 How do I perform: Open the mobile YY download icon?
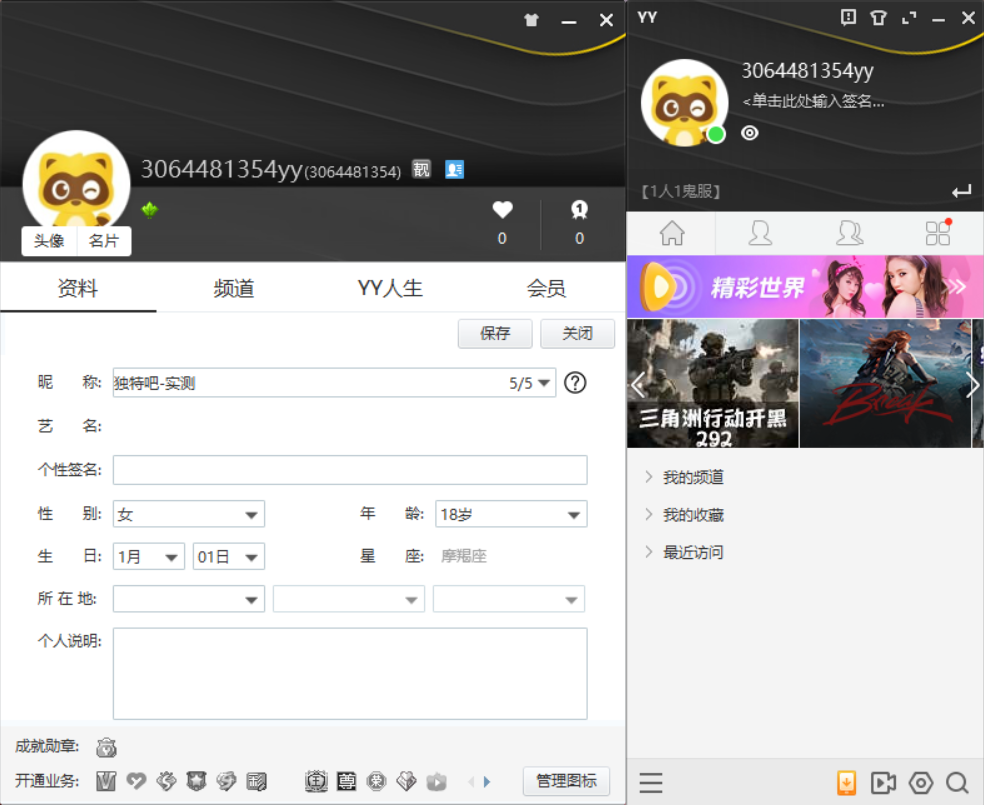pos(846,783)
